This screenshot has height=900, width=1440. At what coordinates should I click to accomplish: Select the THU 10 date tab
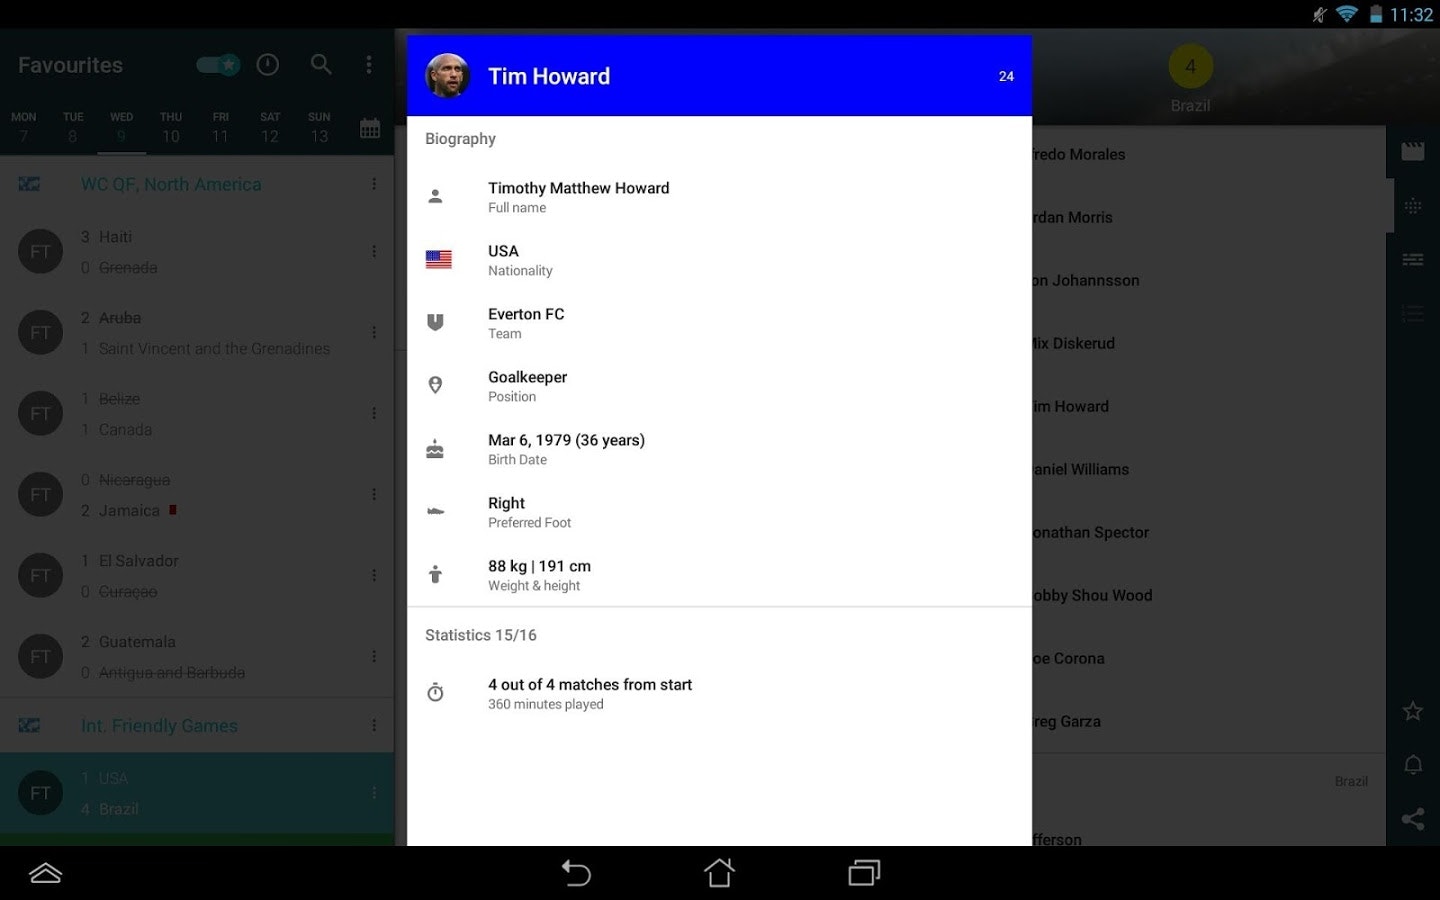(171, 128)
